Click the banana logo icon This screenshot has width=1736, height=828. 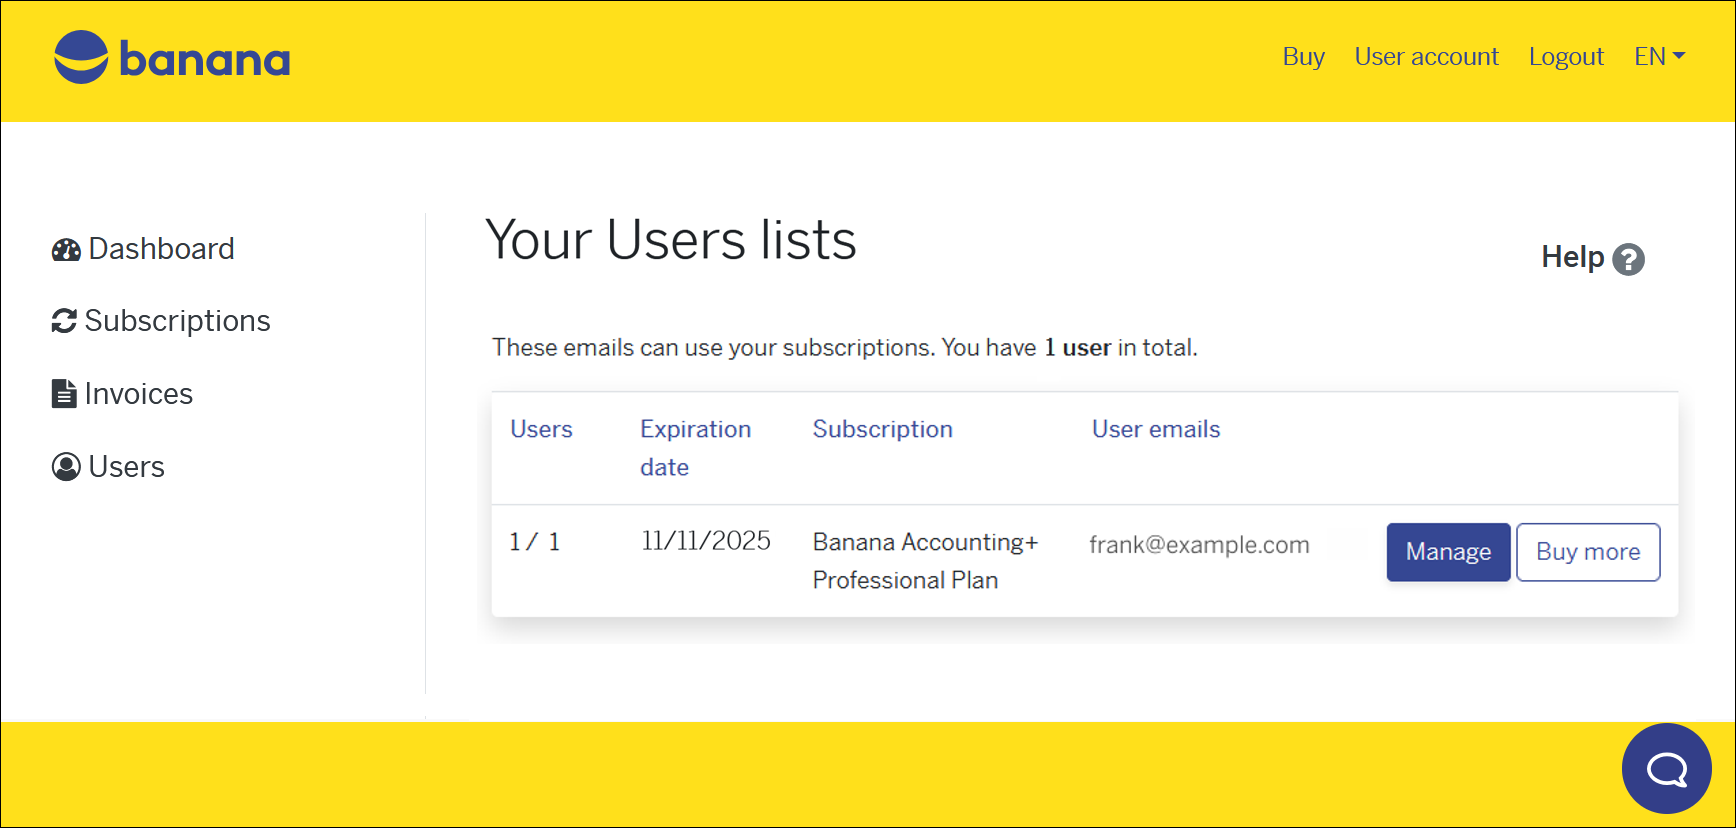81,57
